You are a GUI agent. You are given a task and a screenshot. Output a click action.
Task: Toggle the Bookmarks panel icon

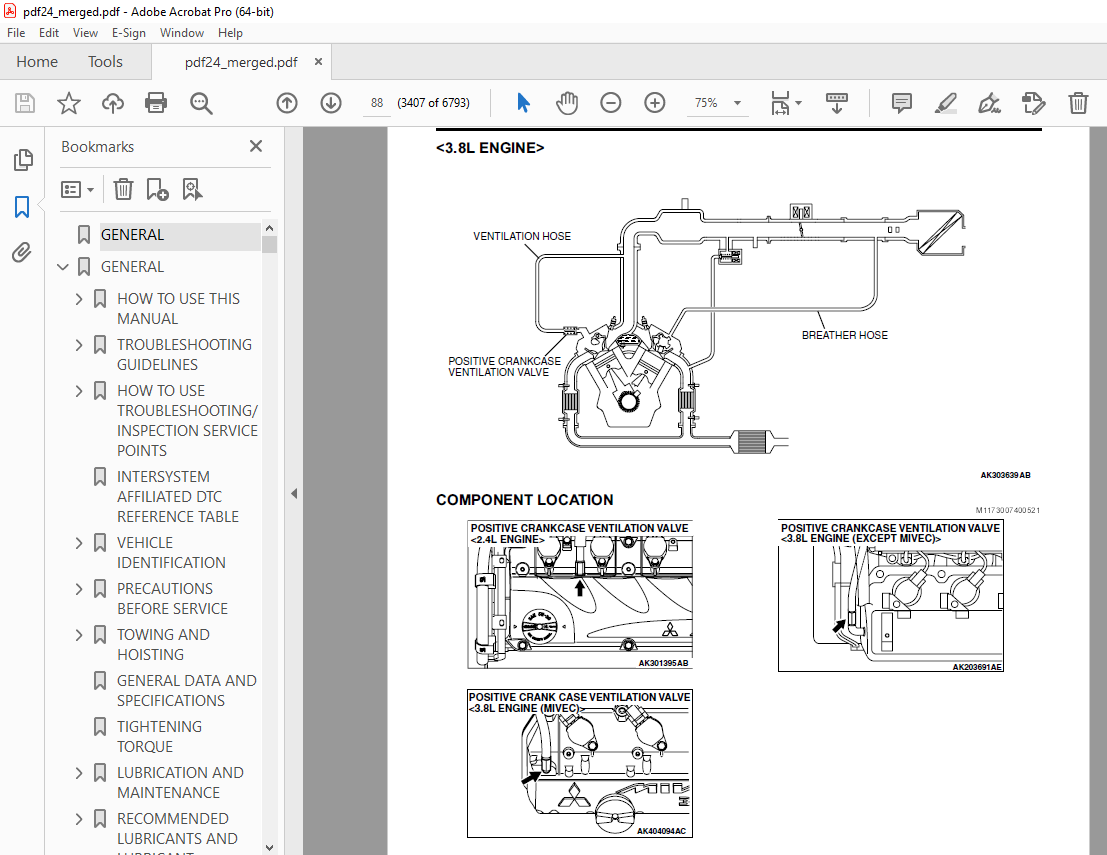click(x=22, y=207)
